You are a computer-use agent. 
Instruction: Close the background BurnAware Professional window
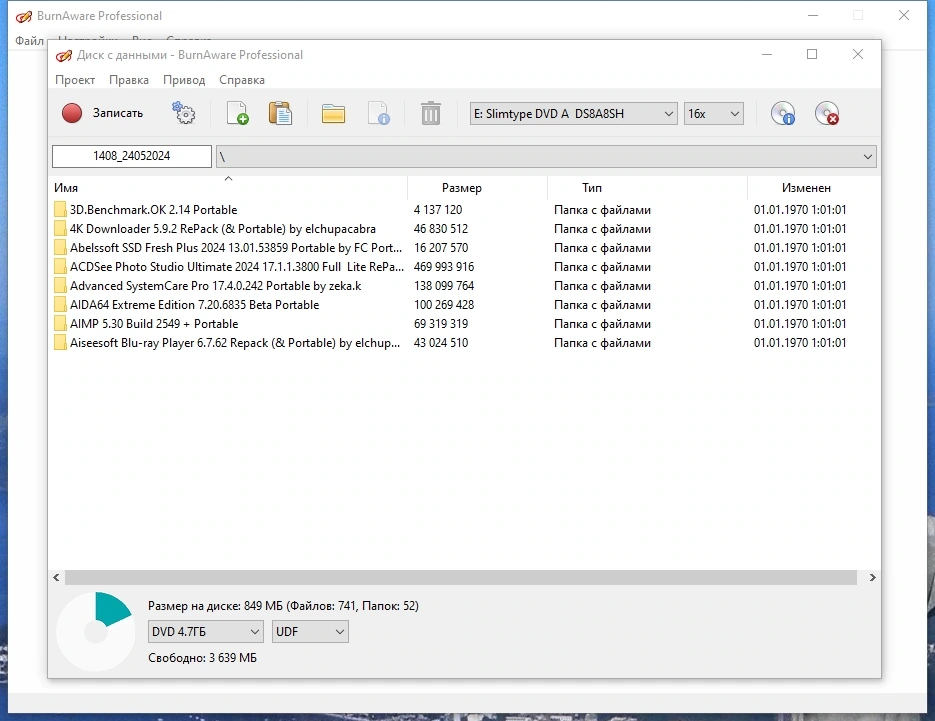904,16
